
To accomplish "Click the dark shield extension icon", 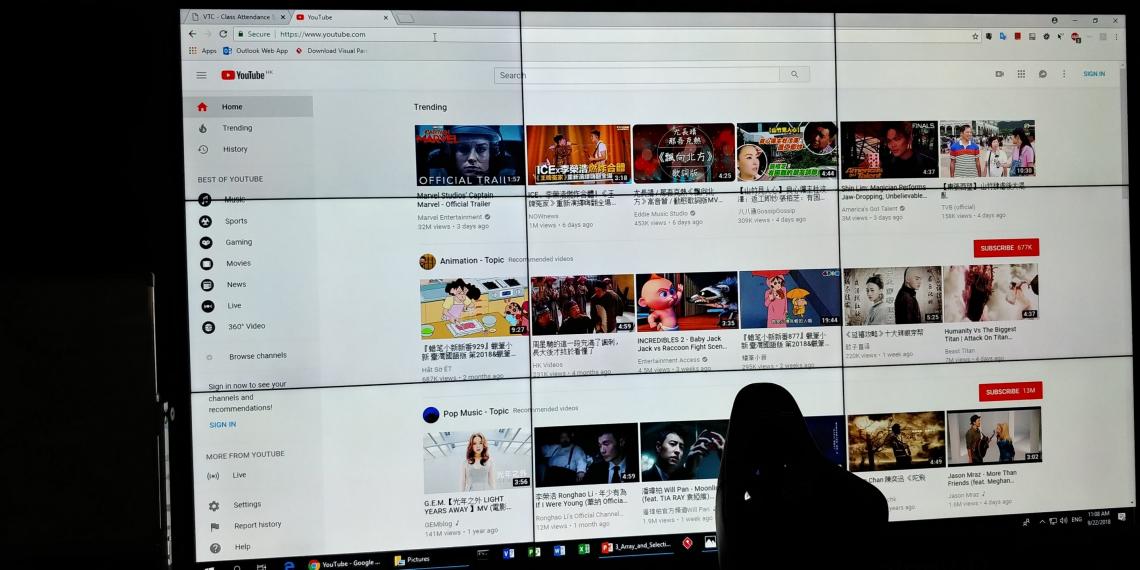I will pyautogui.click(x=989, y=36).
